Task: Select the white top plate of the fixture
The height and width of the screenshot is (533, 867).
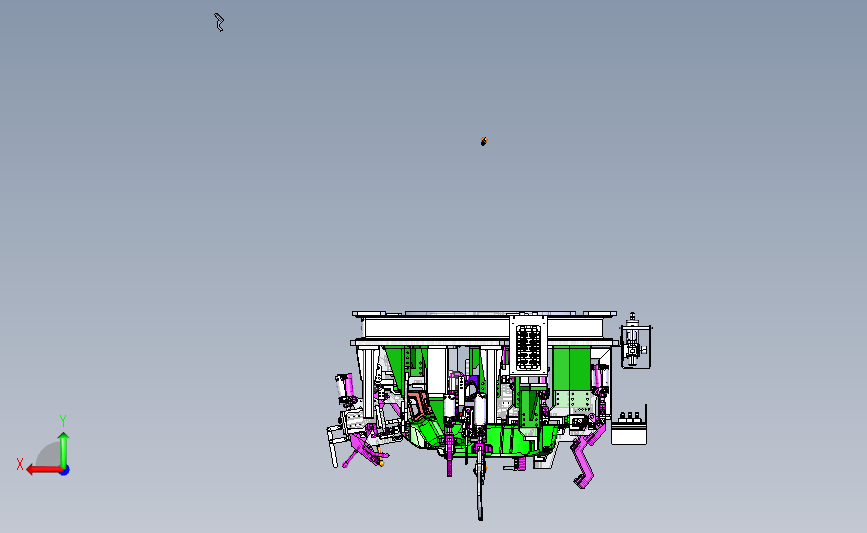Action: (x=484, y=328)
